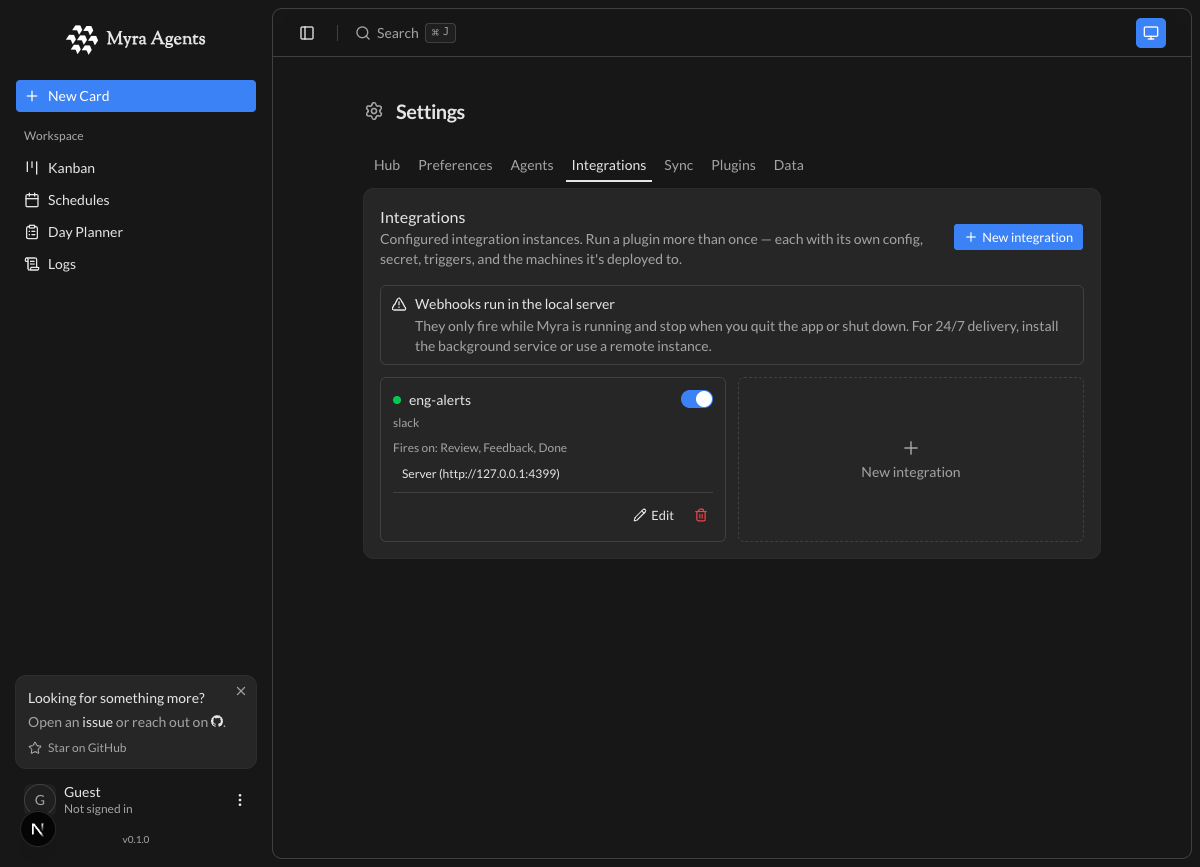This screenshot has width=1200, height=867.
Task: Click the webhook warning triangle icon
Action: coord(399,304)
